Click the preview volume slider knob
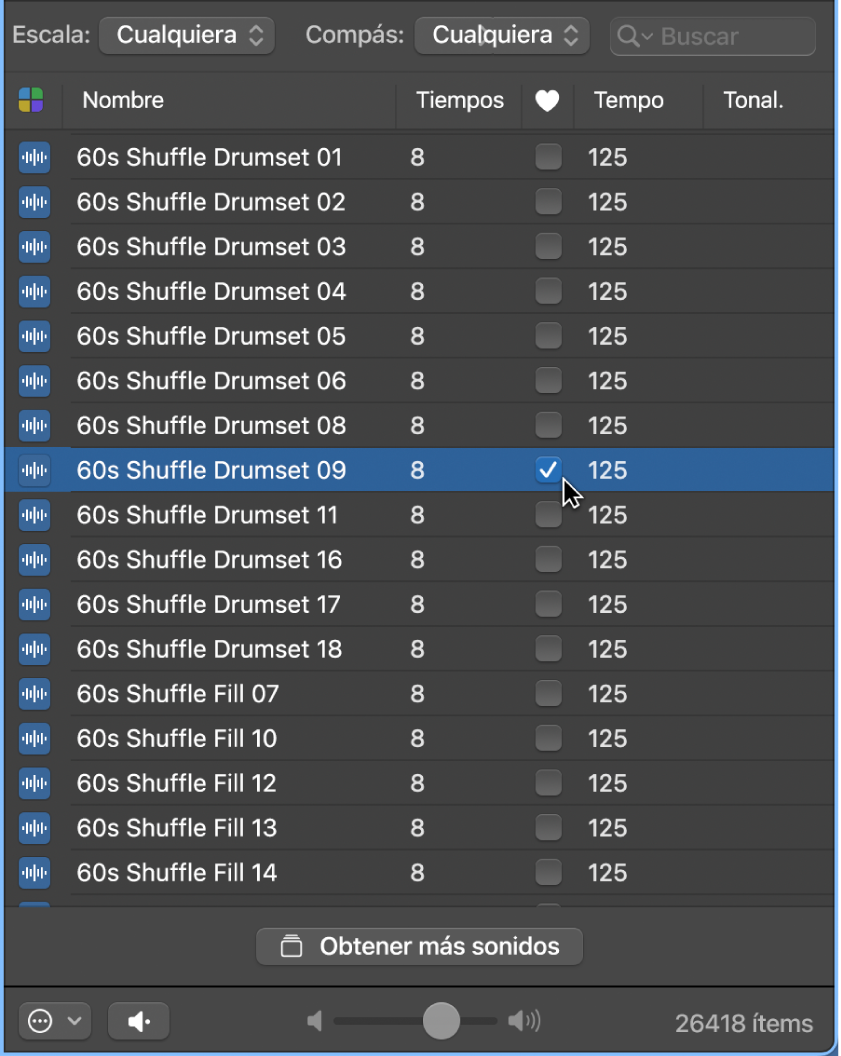 pyautogui.click(x=441, y=1021)
